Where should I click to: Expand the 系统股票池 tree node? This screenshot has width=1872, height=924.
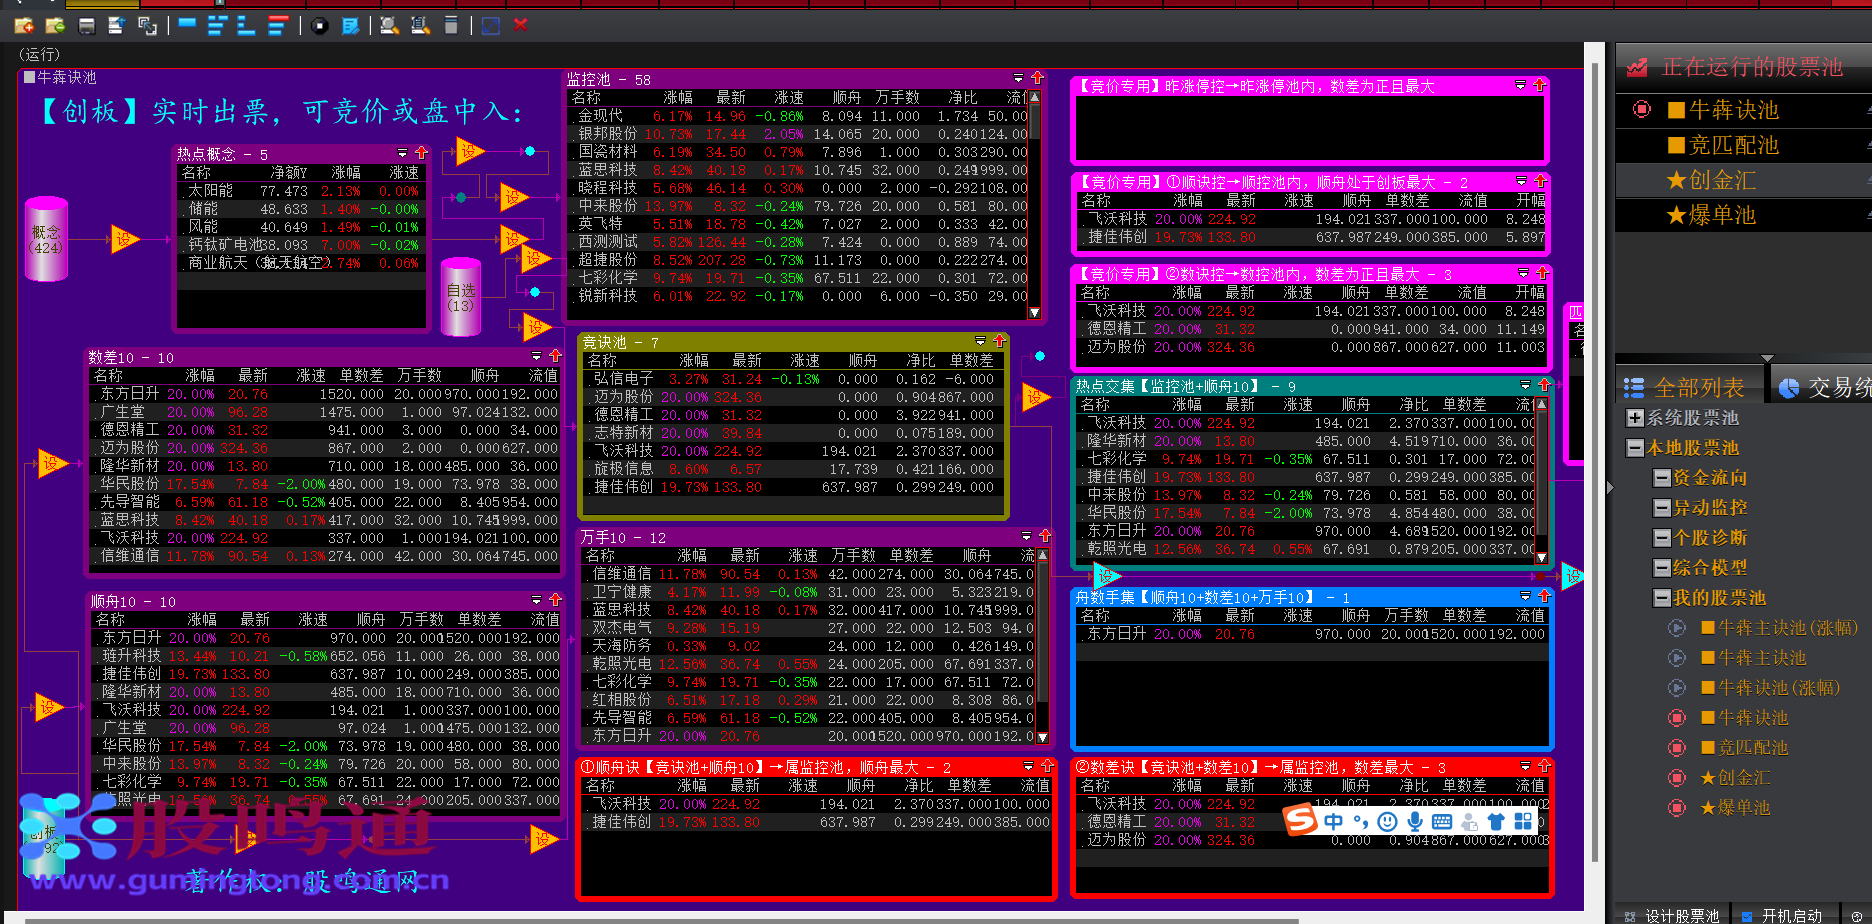coord(1635,418)
